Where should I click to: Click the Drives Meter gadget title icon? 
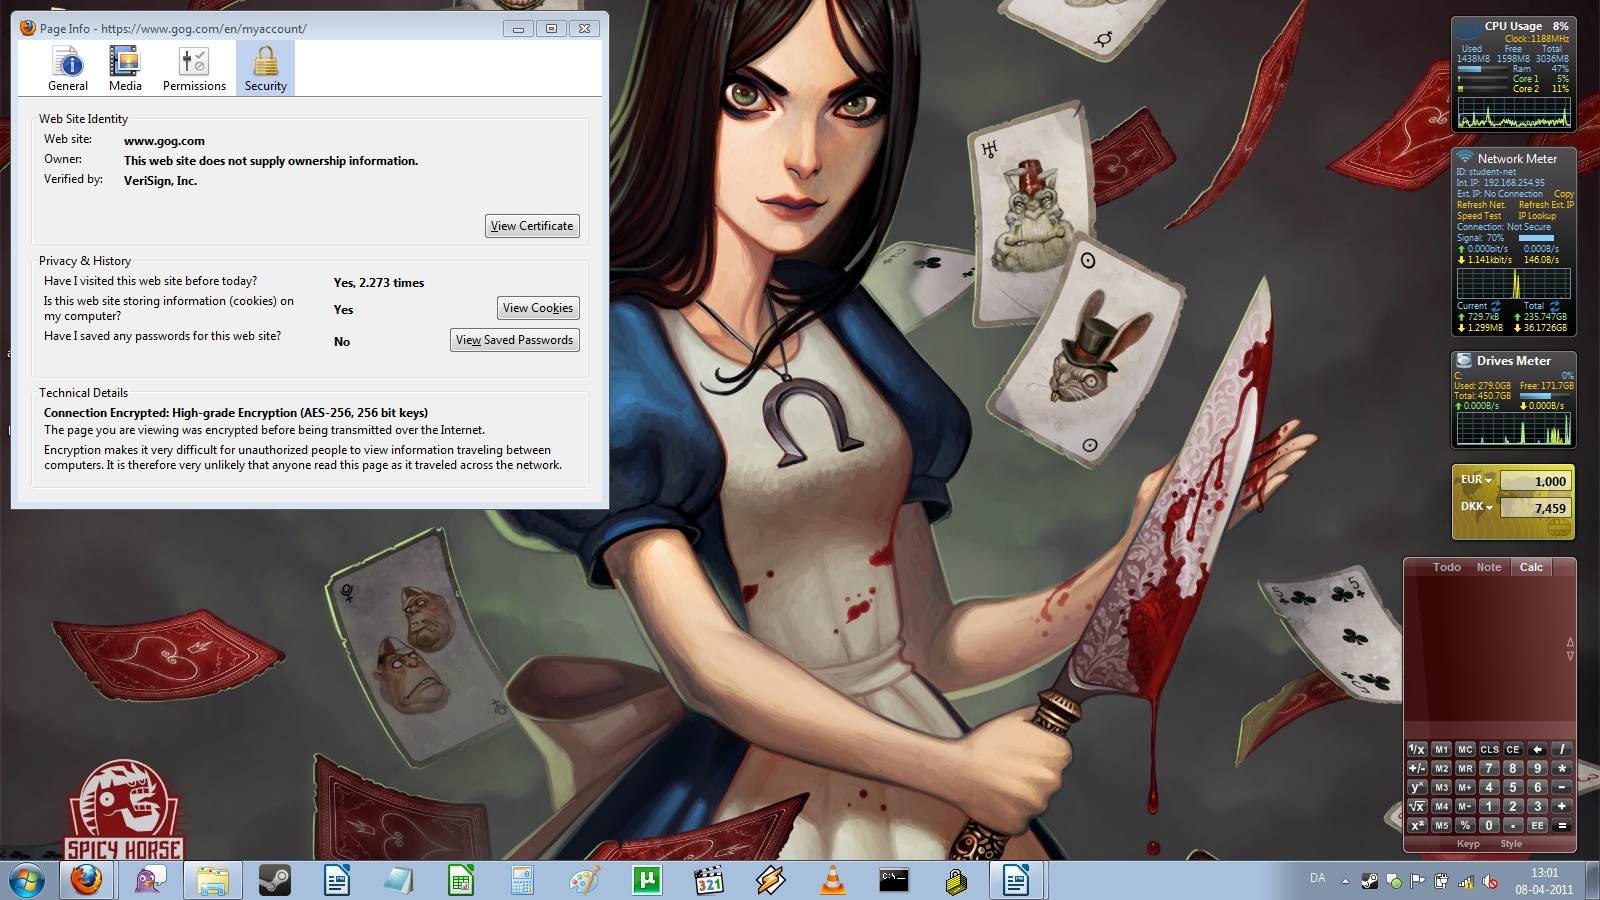click(1464, 360)
